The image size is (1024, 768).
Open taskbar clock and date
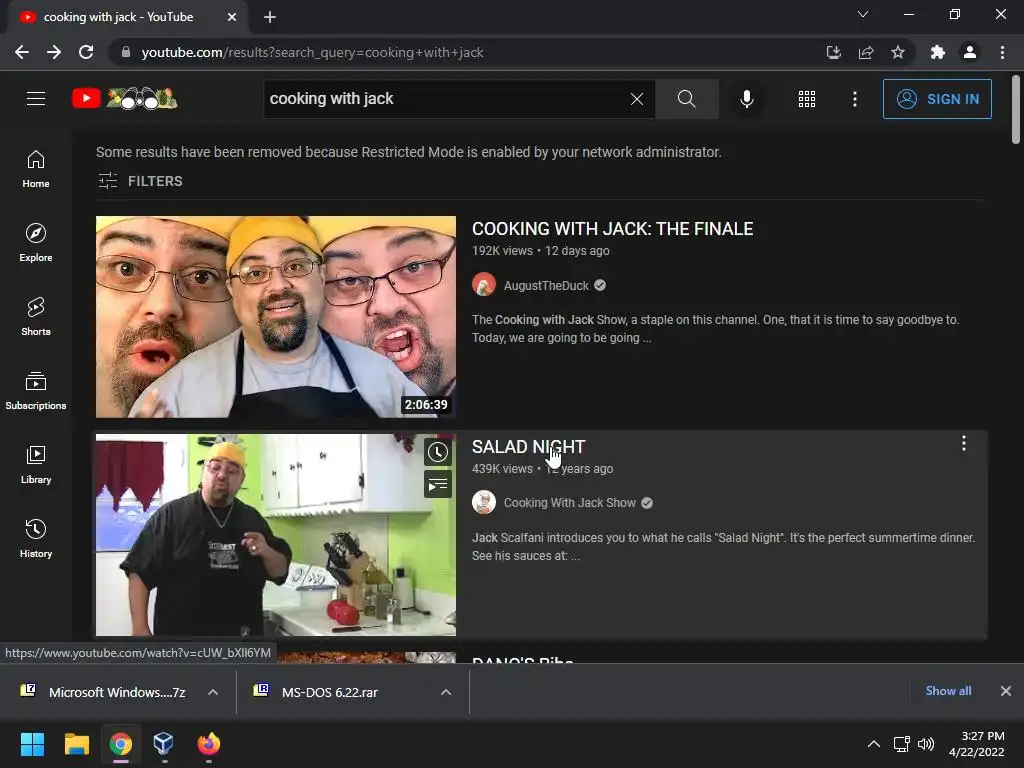[977, 744]
